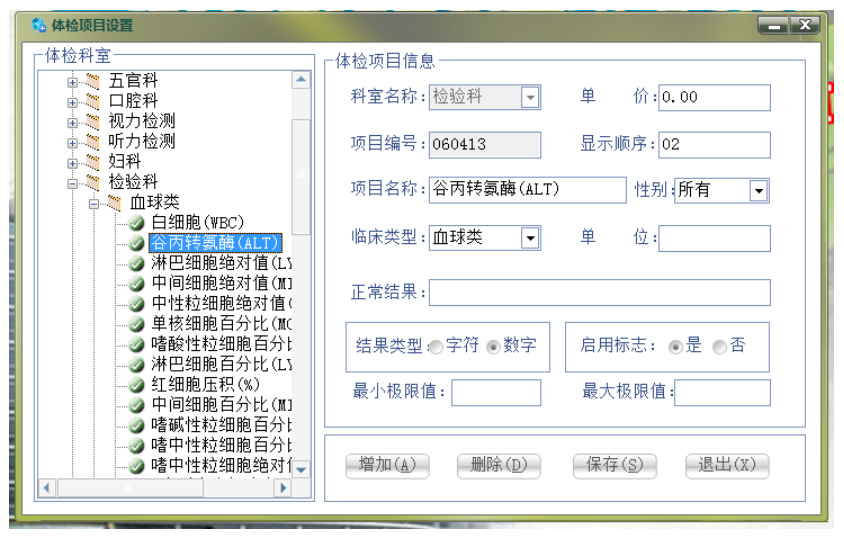Click the 显示顺序 input field

click(x=715, y=145)
